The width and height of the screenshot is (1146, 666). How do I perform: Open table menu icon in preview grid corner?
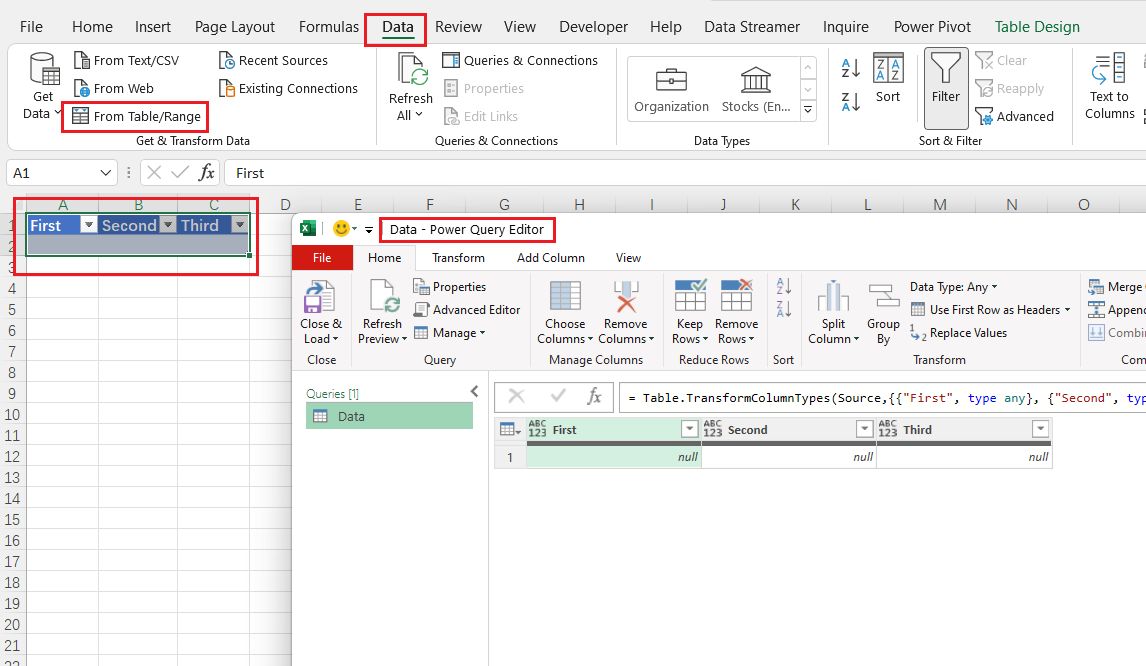tap(510, 430)
